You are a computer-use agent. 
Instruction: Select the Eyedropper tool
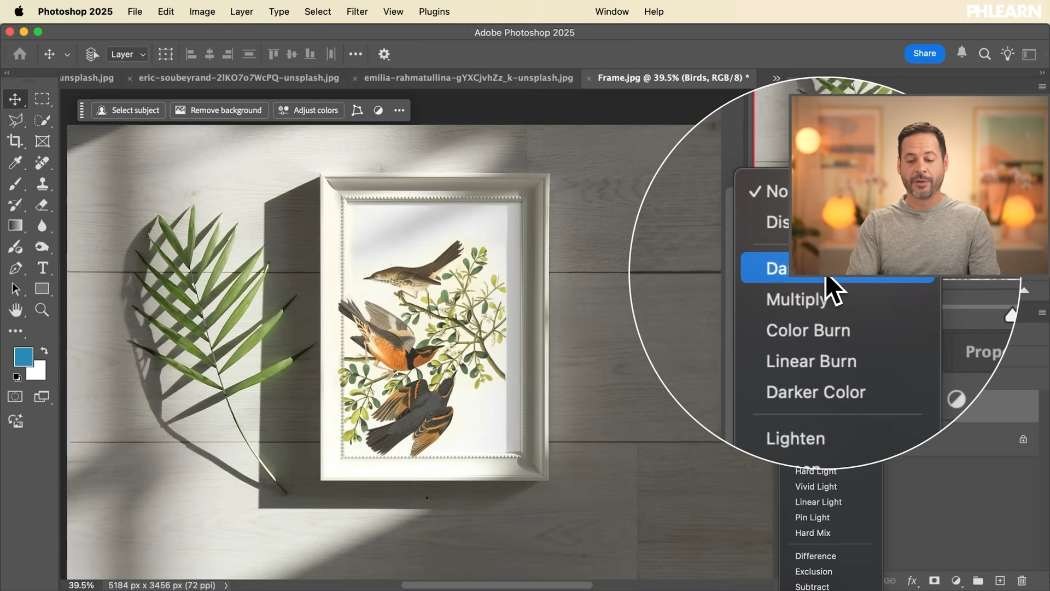point(15,163)
